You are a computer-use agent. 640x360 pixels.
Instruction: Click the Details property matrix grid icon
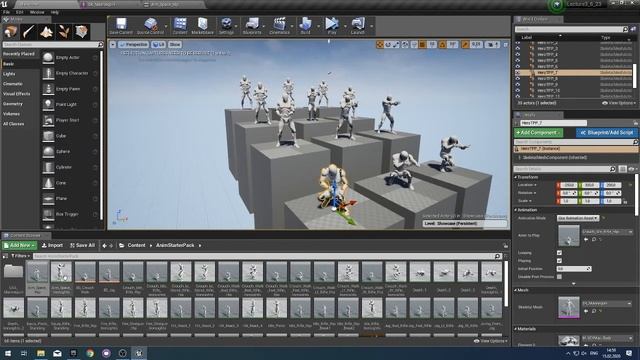[x=622, y=169]
